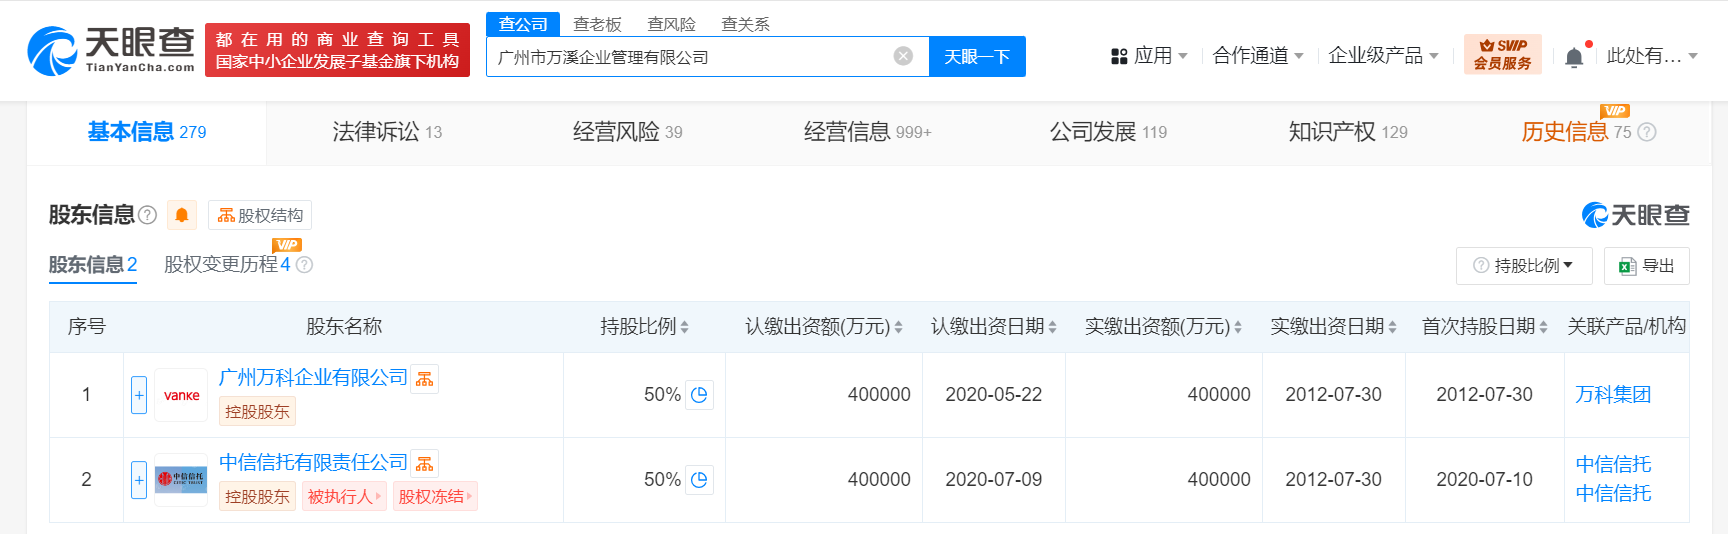This screenshot has width=1728, height=534.
Task: Expand row 1 广州万科 plus button
Action: [x=139, y=395]
